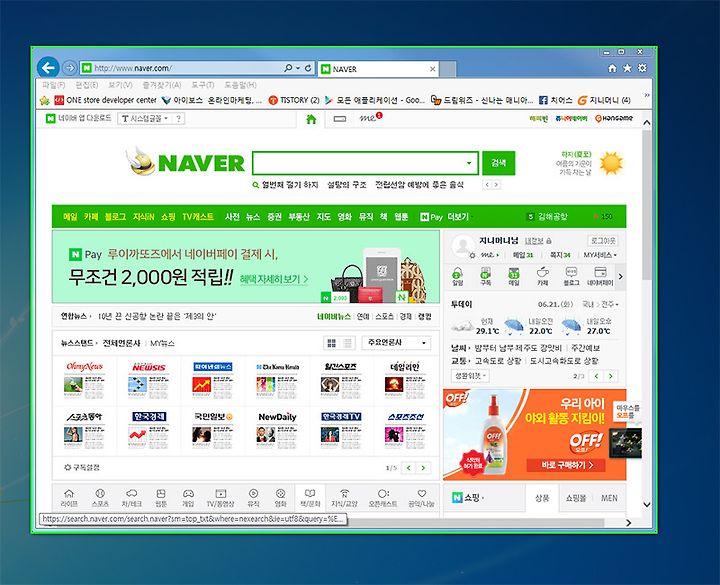Open the 스포츠 category icon
Image resolution: width=720 pixels, height=585 pixels.
pyautogui.click(x=100, y=498)
